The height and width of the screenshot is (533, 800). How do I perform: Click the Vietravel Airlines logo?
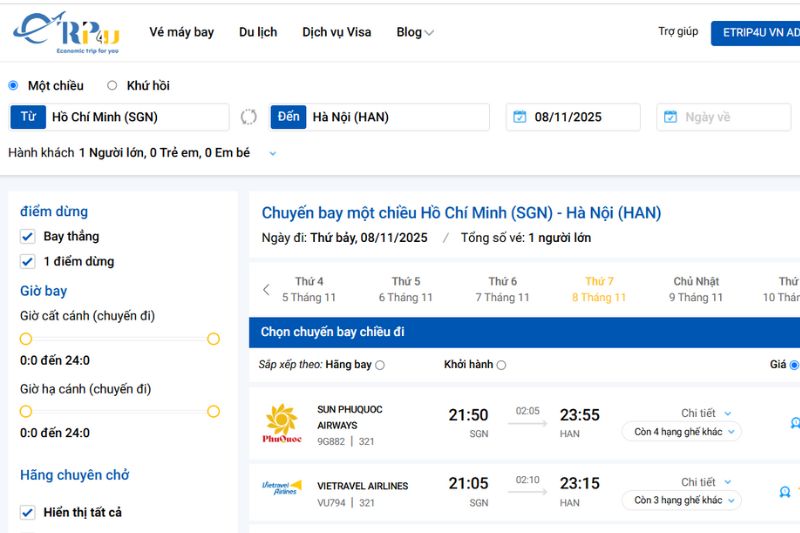pos(282,488)
